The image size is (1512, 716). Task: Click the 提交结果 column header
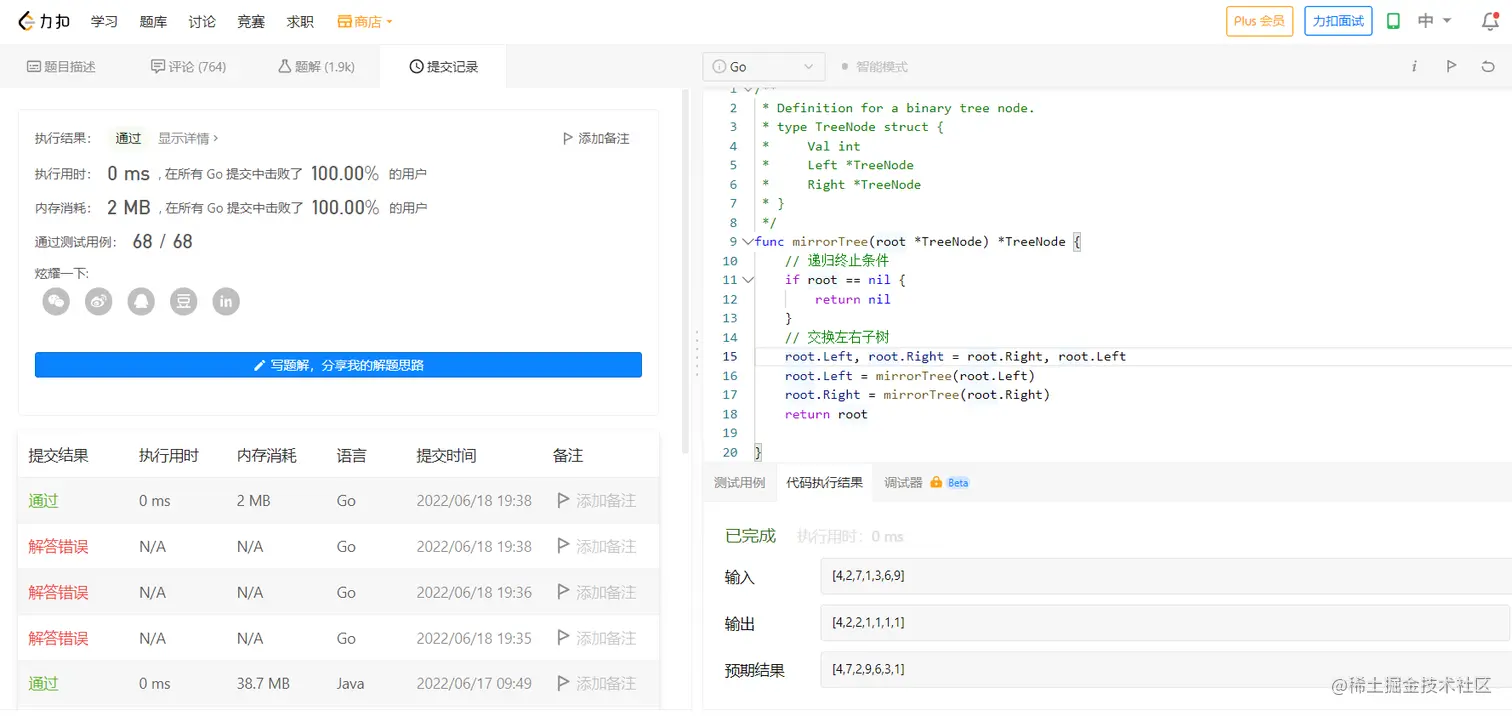point(58,456)
